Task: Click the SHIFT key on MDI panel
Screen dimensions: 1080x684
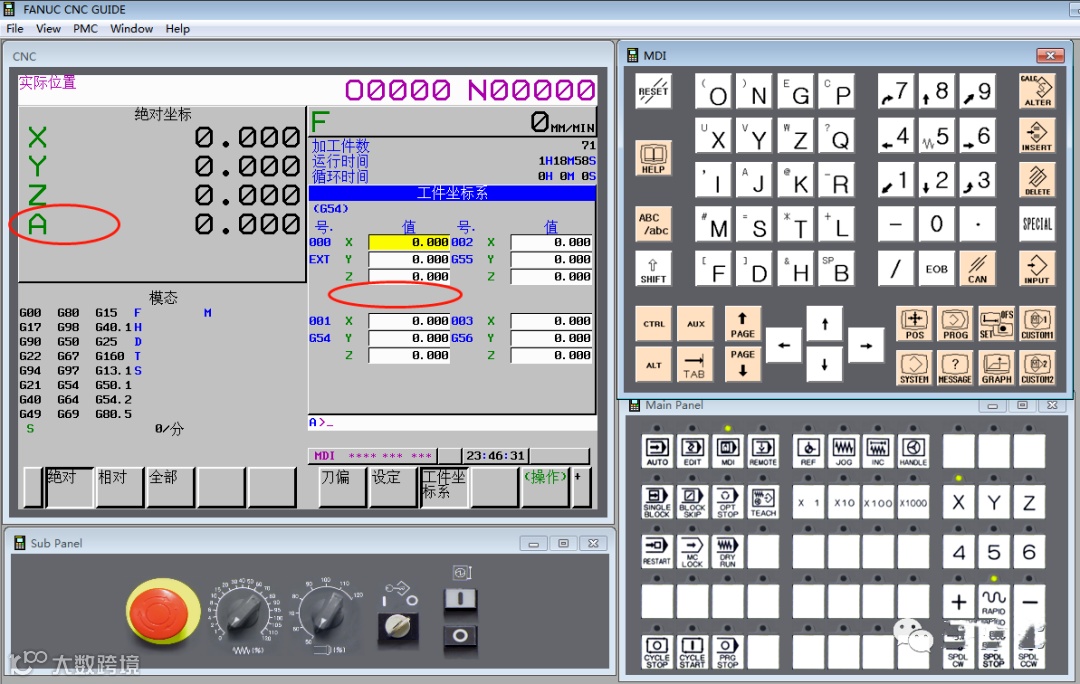Action: point(653,269)
